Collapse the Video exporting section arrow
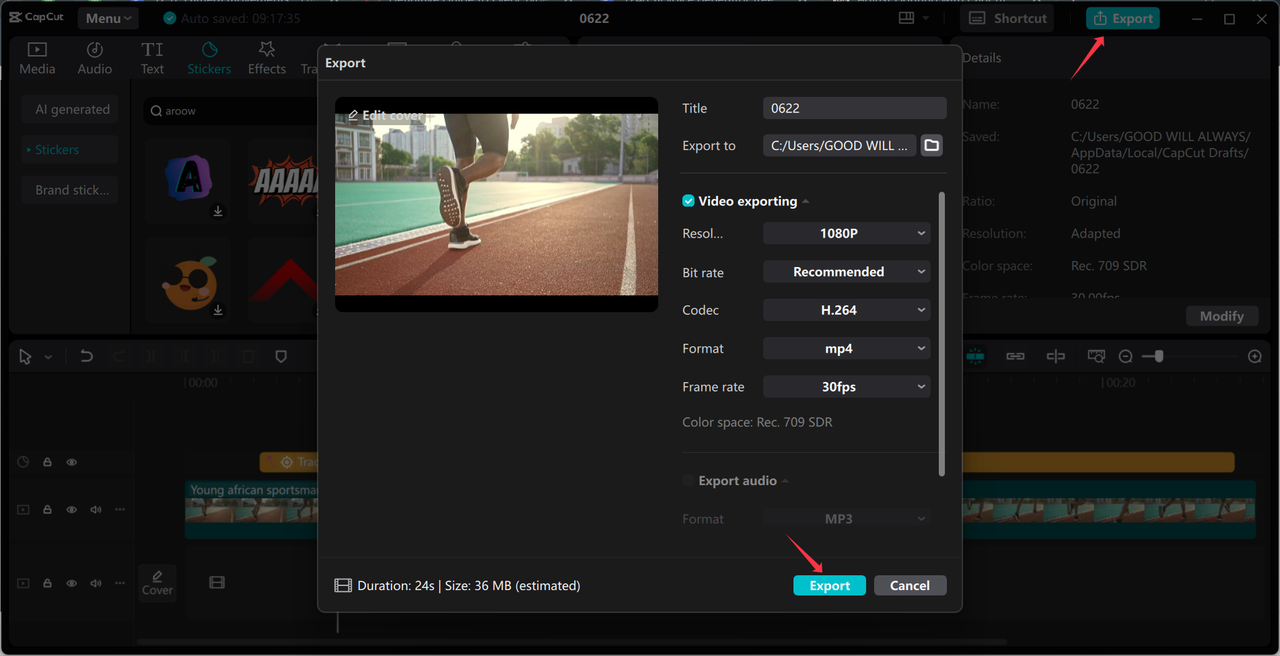The image size is (1280, 656). [806, 202]
